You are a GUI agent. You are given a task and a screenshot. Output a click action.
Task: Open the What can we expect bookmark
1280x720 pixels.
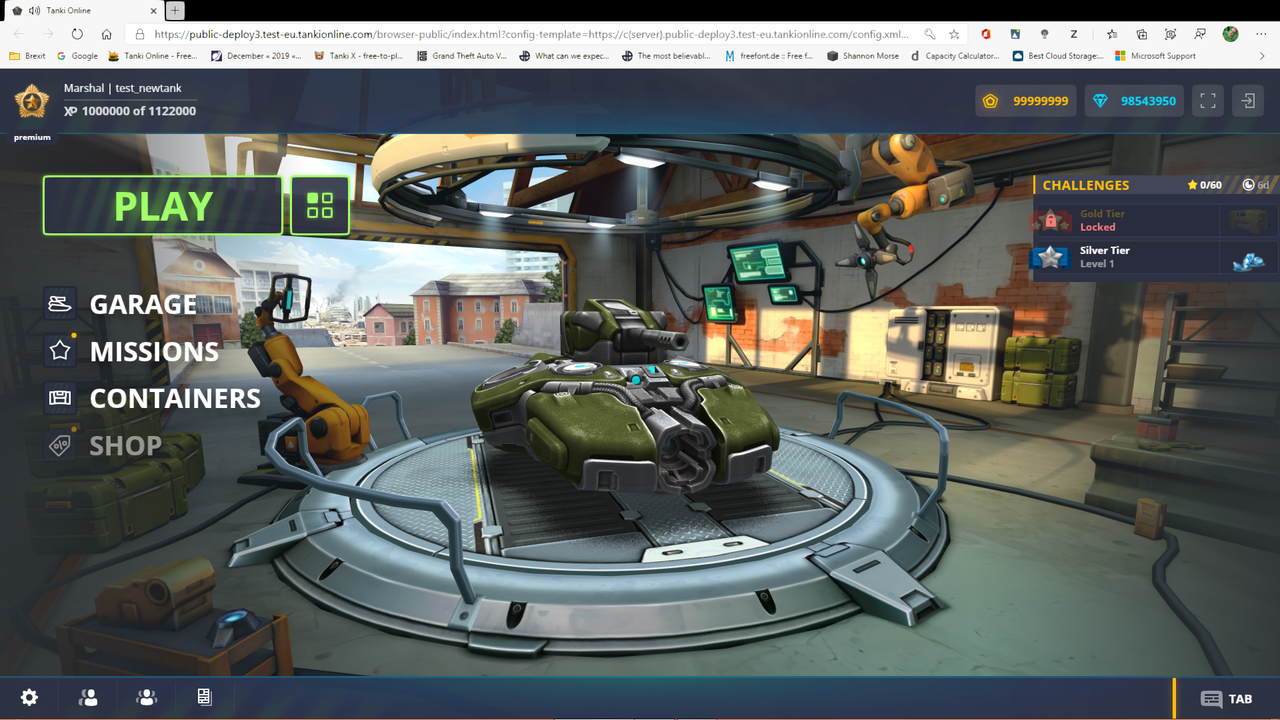pyautogui.click(x=566, y=56)
